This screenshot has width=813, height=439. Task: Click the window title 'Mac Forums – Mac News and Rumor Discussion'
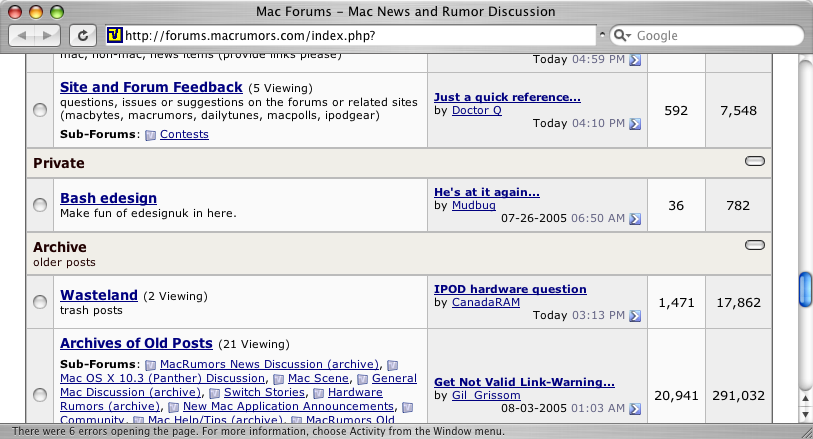[405, 11]
